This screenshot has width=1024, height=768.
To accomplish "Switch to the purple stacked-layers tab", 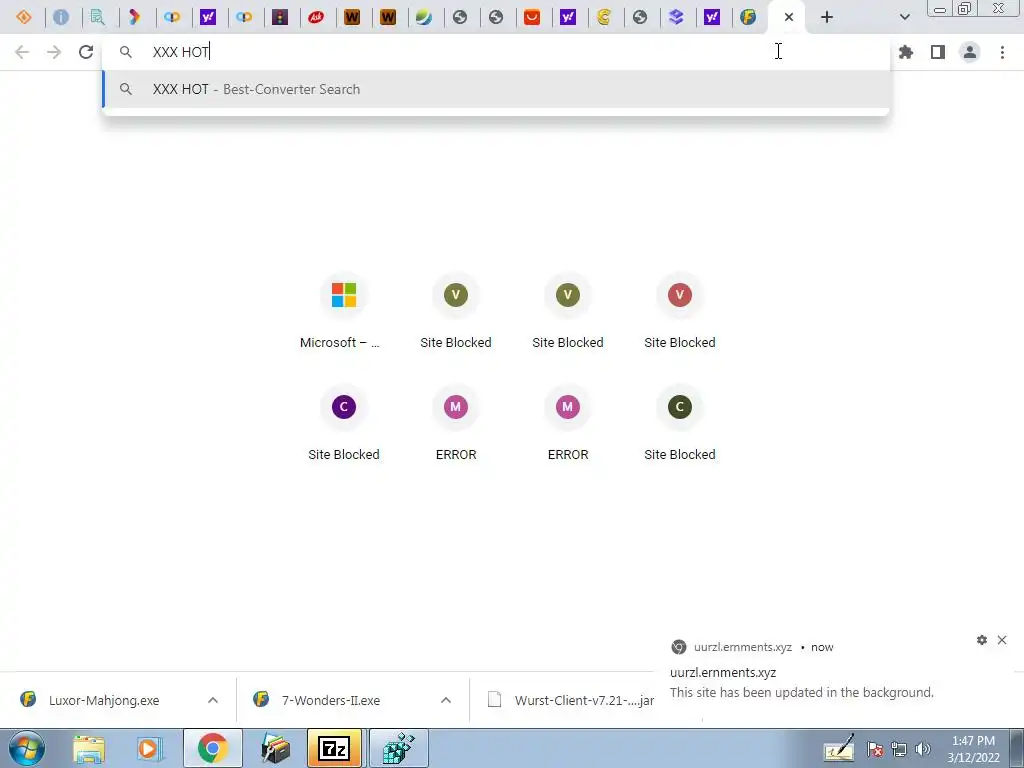I will click(x=676, y=17).
